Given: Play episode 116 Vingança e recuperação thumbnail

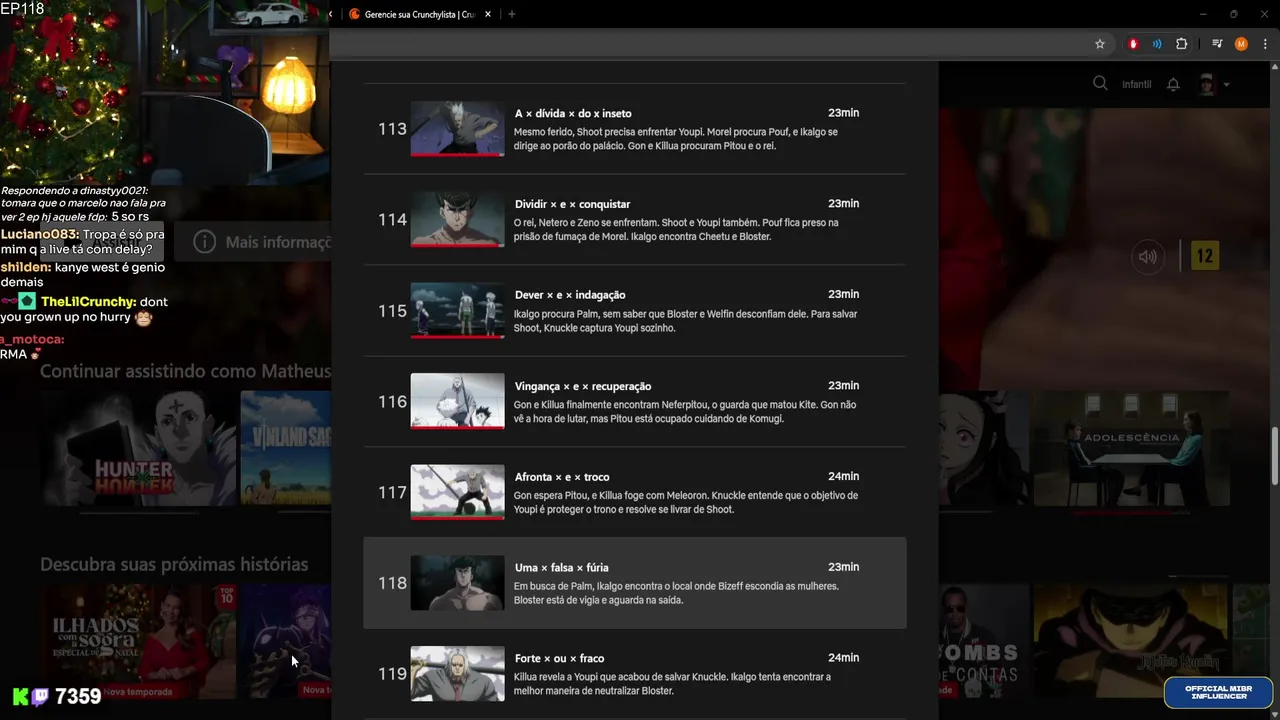Looking at the screenshot, I should click(457, 402).
